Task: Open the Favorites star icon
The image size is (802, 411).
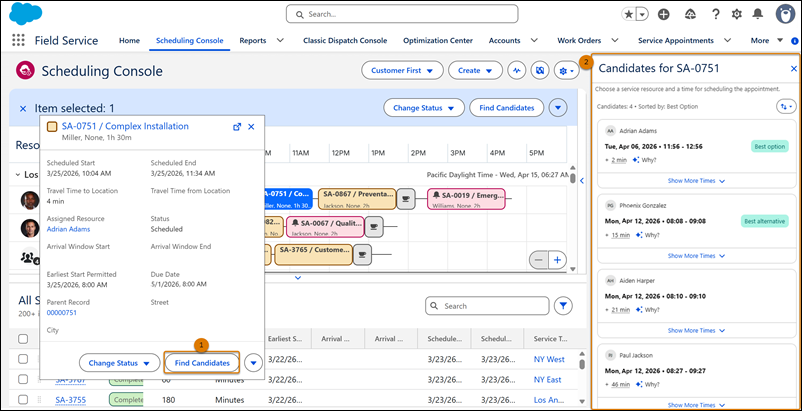Action: coord(628,14)
